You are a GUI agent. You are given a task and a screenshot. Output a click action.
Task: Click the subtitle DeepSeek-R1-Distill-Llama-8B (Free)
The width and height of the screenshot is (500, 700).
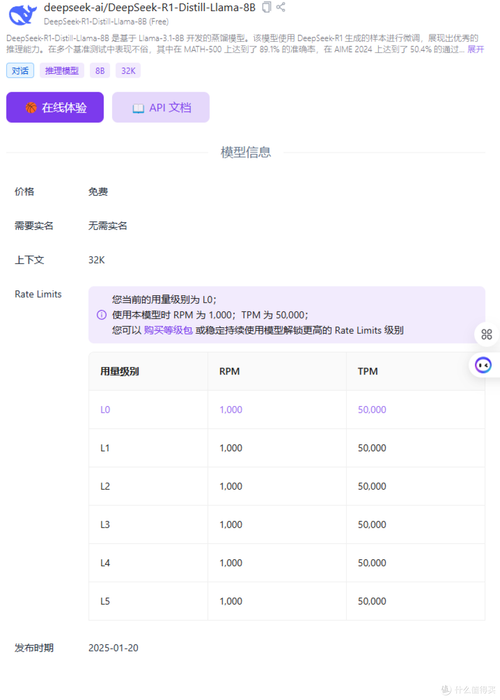pyautogui.click(x=106, y=21)
